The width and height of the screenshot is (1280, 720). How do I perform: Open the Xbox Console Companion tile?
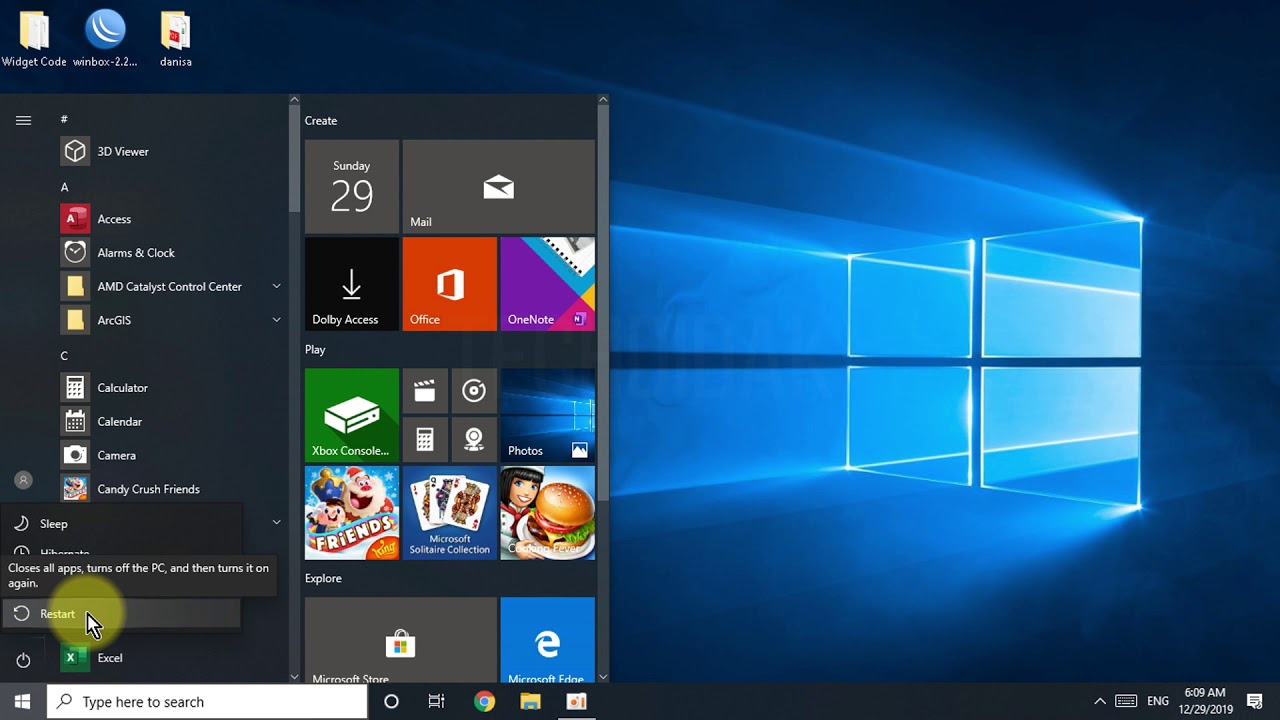click(x=351, y=415)
